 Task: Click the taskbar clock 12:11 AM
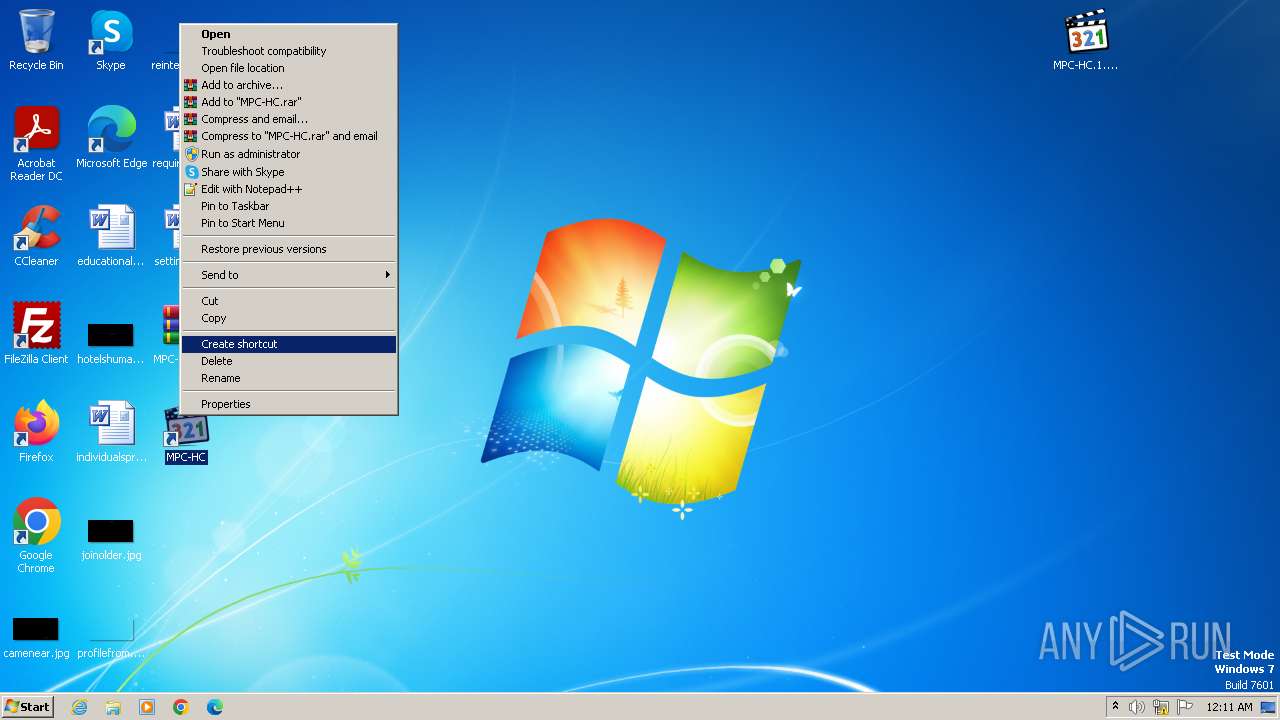click(x=1229, y=707)
